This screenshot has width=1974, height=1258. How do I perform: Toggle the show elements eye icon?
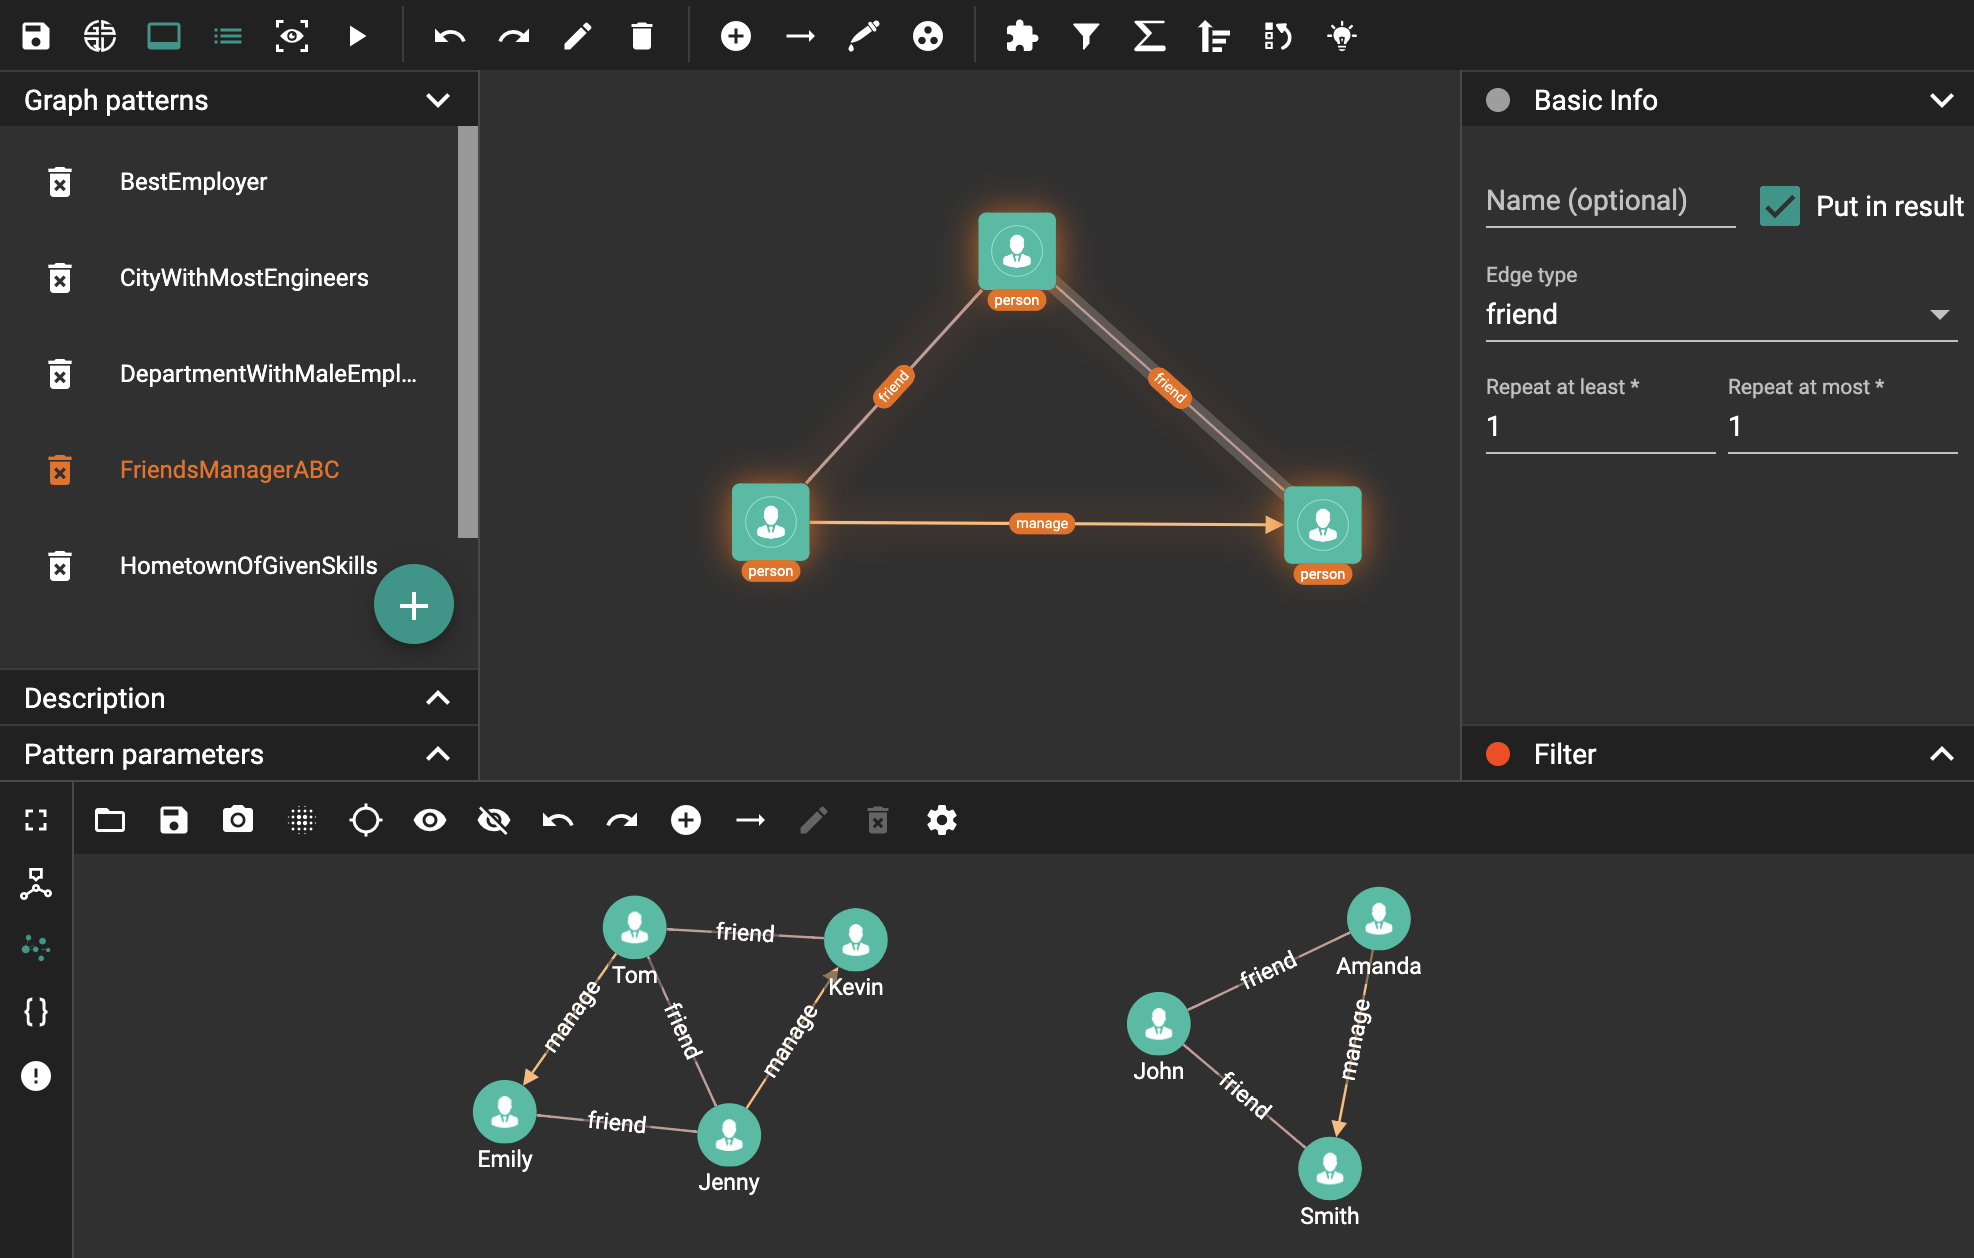(430, 820)
